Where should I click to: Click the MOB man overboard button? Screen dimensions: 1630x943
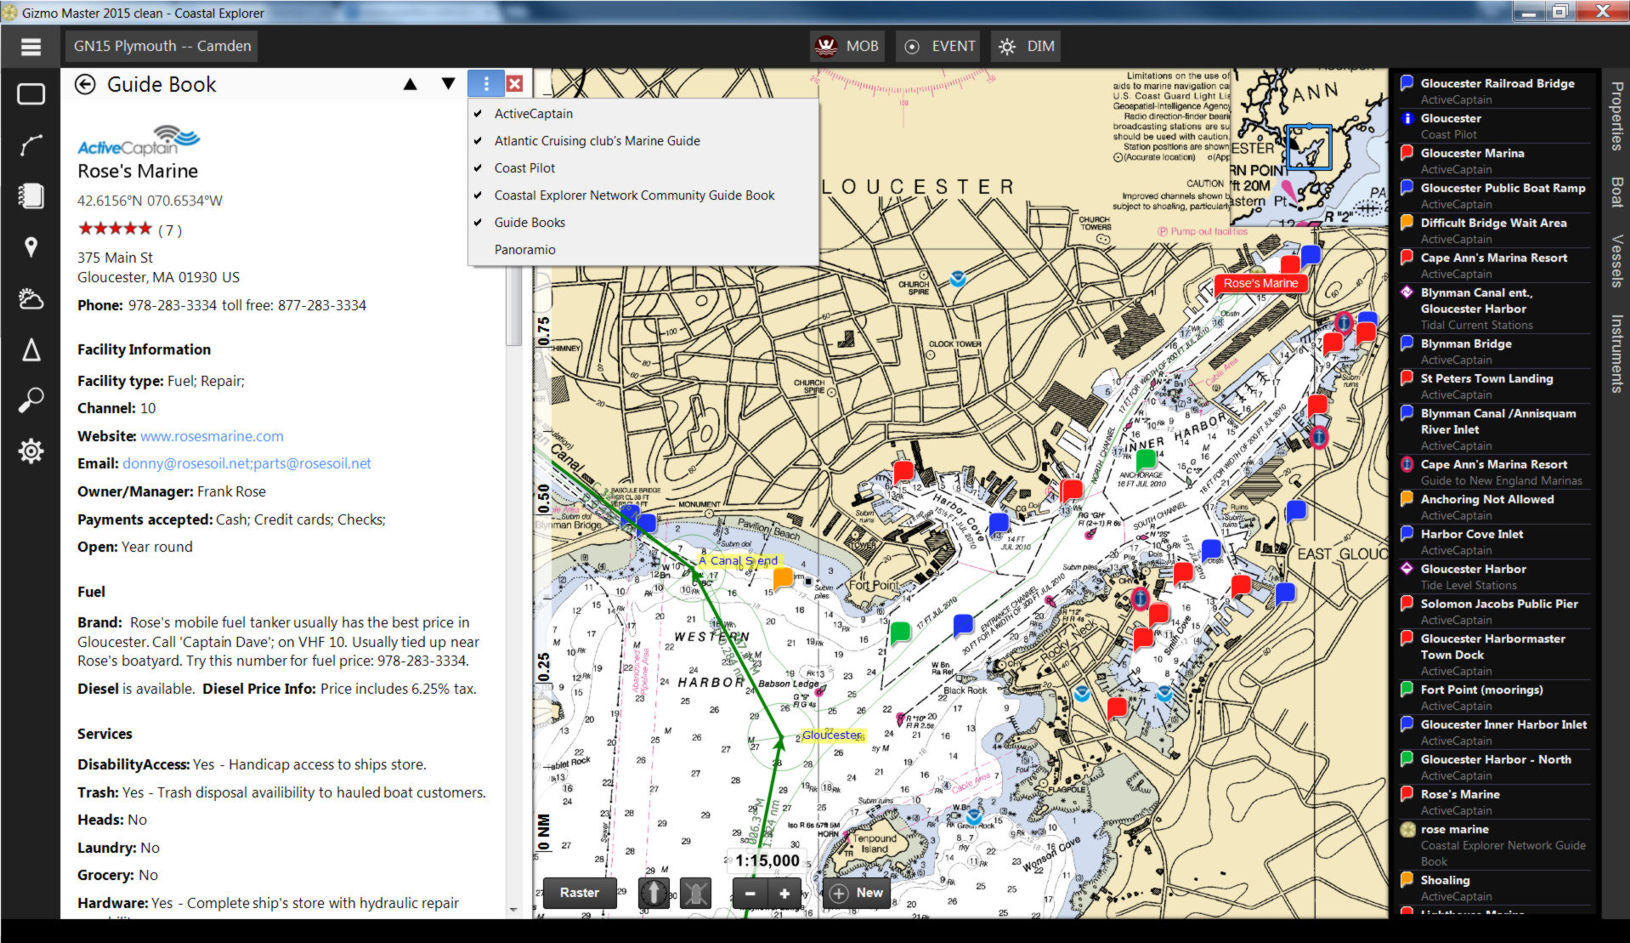(847, 46)
